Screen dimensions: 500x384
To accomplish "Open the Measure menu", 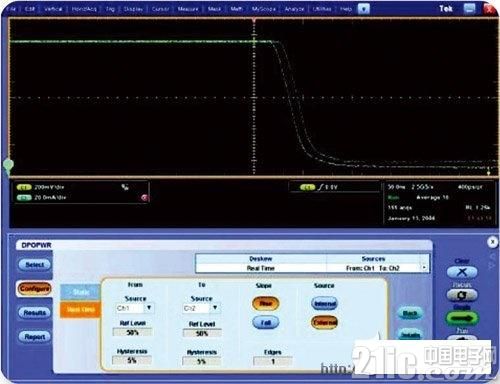I will [188, 9].
